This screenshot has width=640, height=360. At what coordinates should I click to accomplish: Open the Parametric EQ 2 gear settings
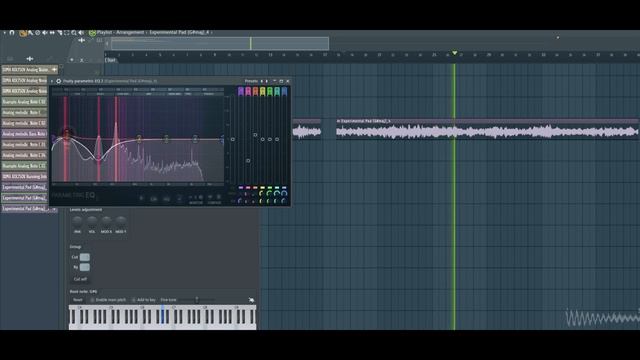[x=59, y=81]
